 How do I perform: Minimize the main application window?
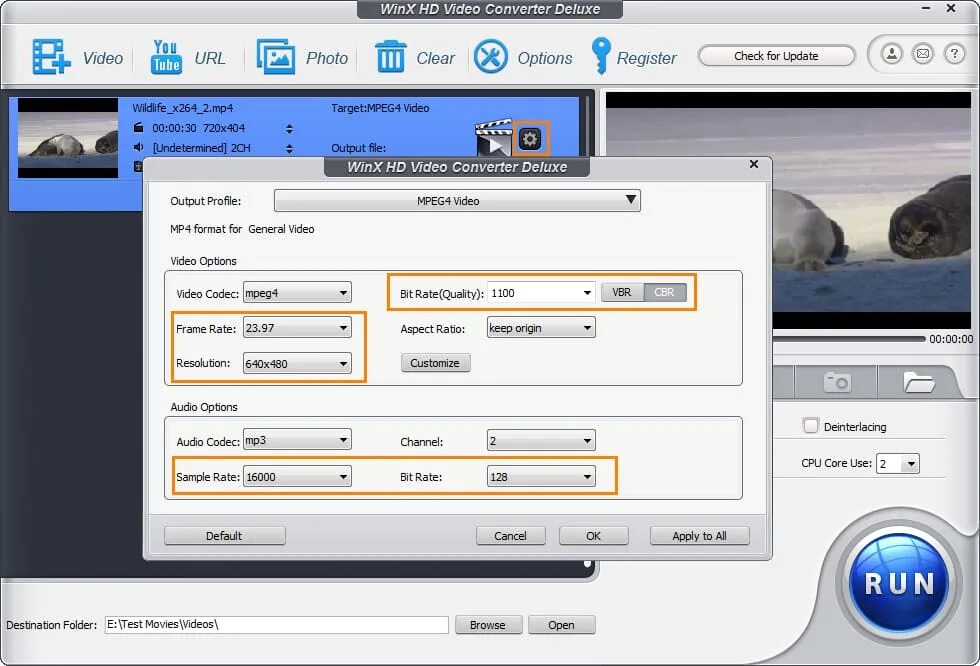tap(926, 8)
